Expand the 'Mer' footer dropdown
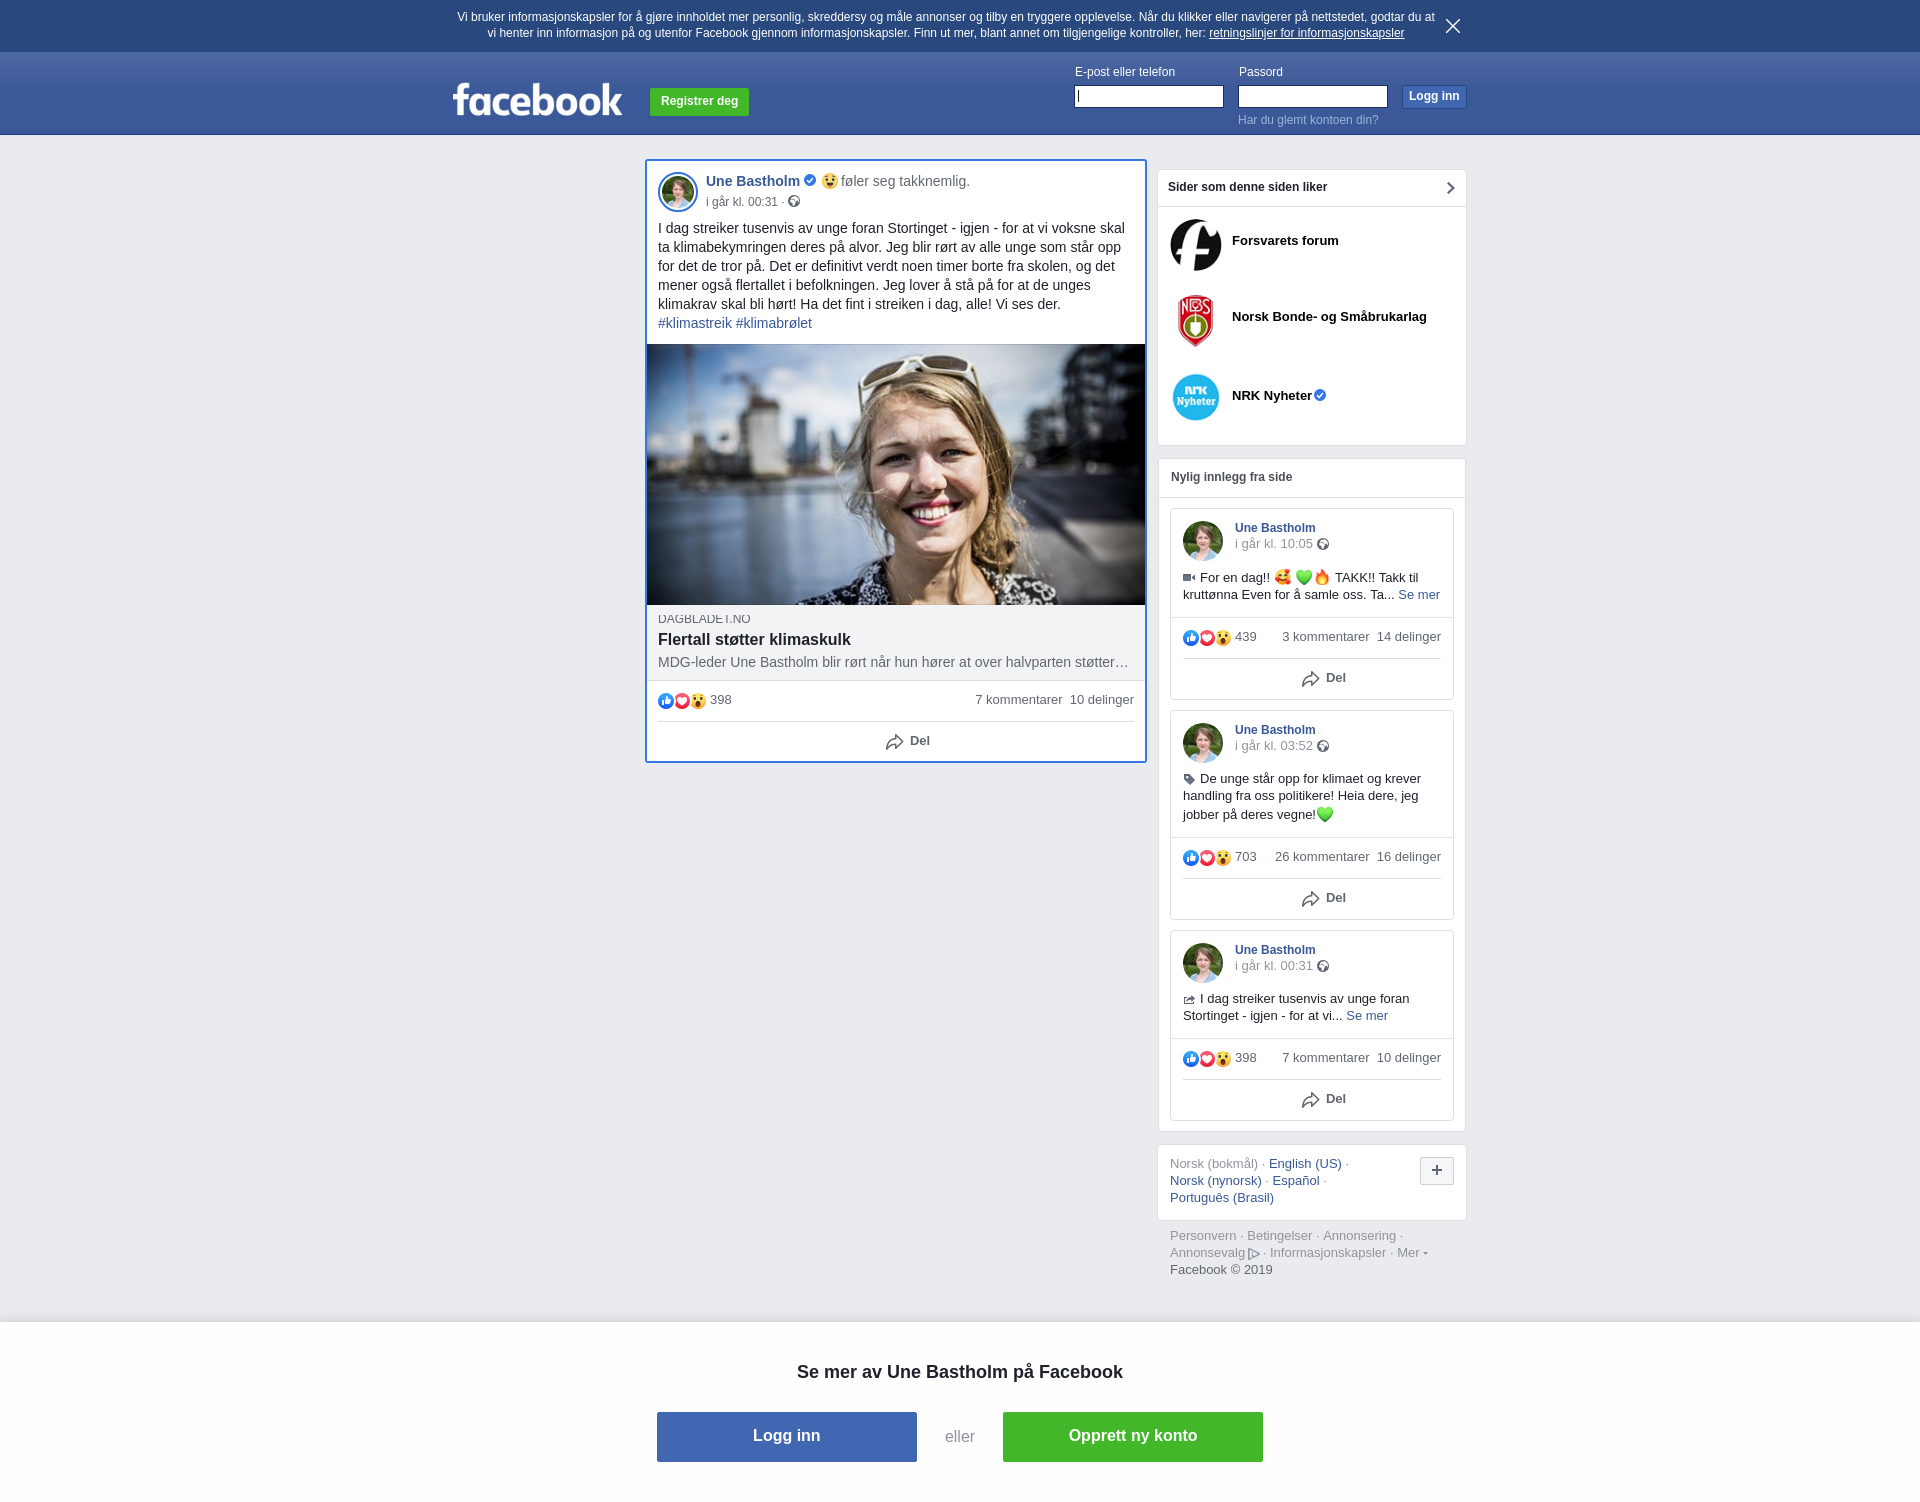 [x=1411, y=1253]
